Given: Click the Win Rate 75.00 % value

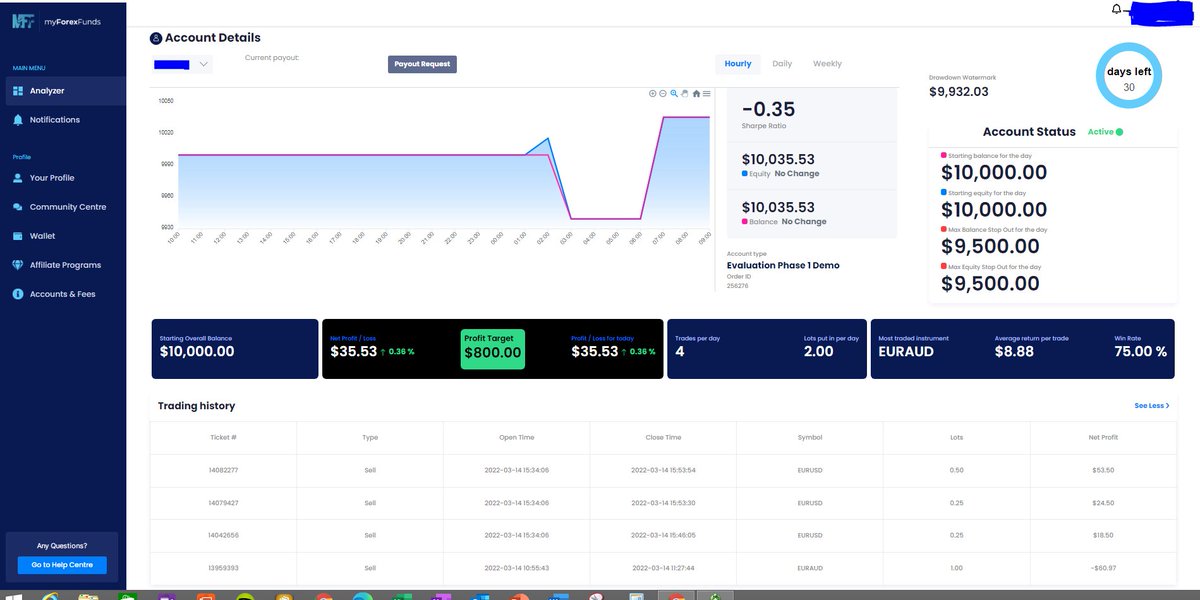Looking at the screenshot, I should [1140, 352].
